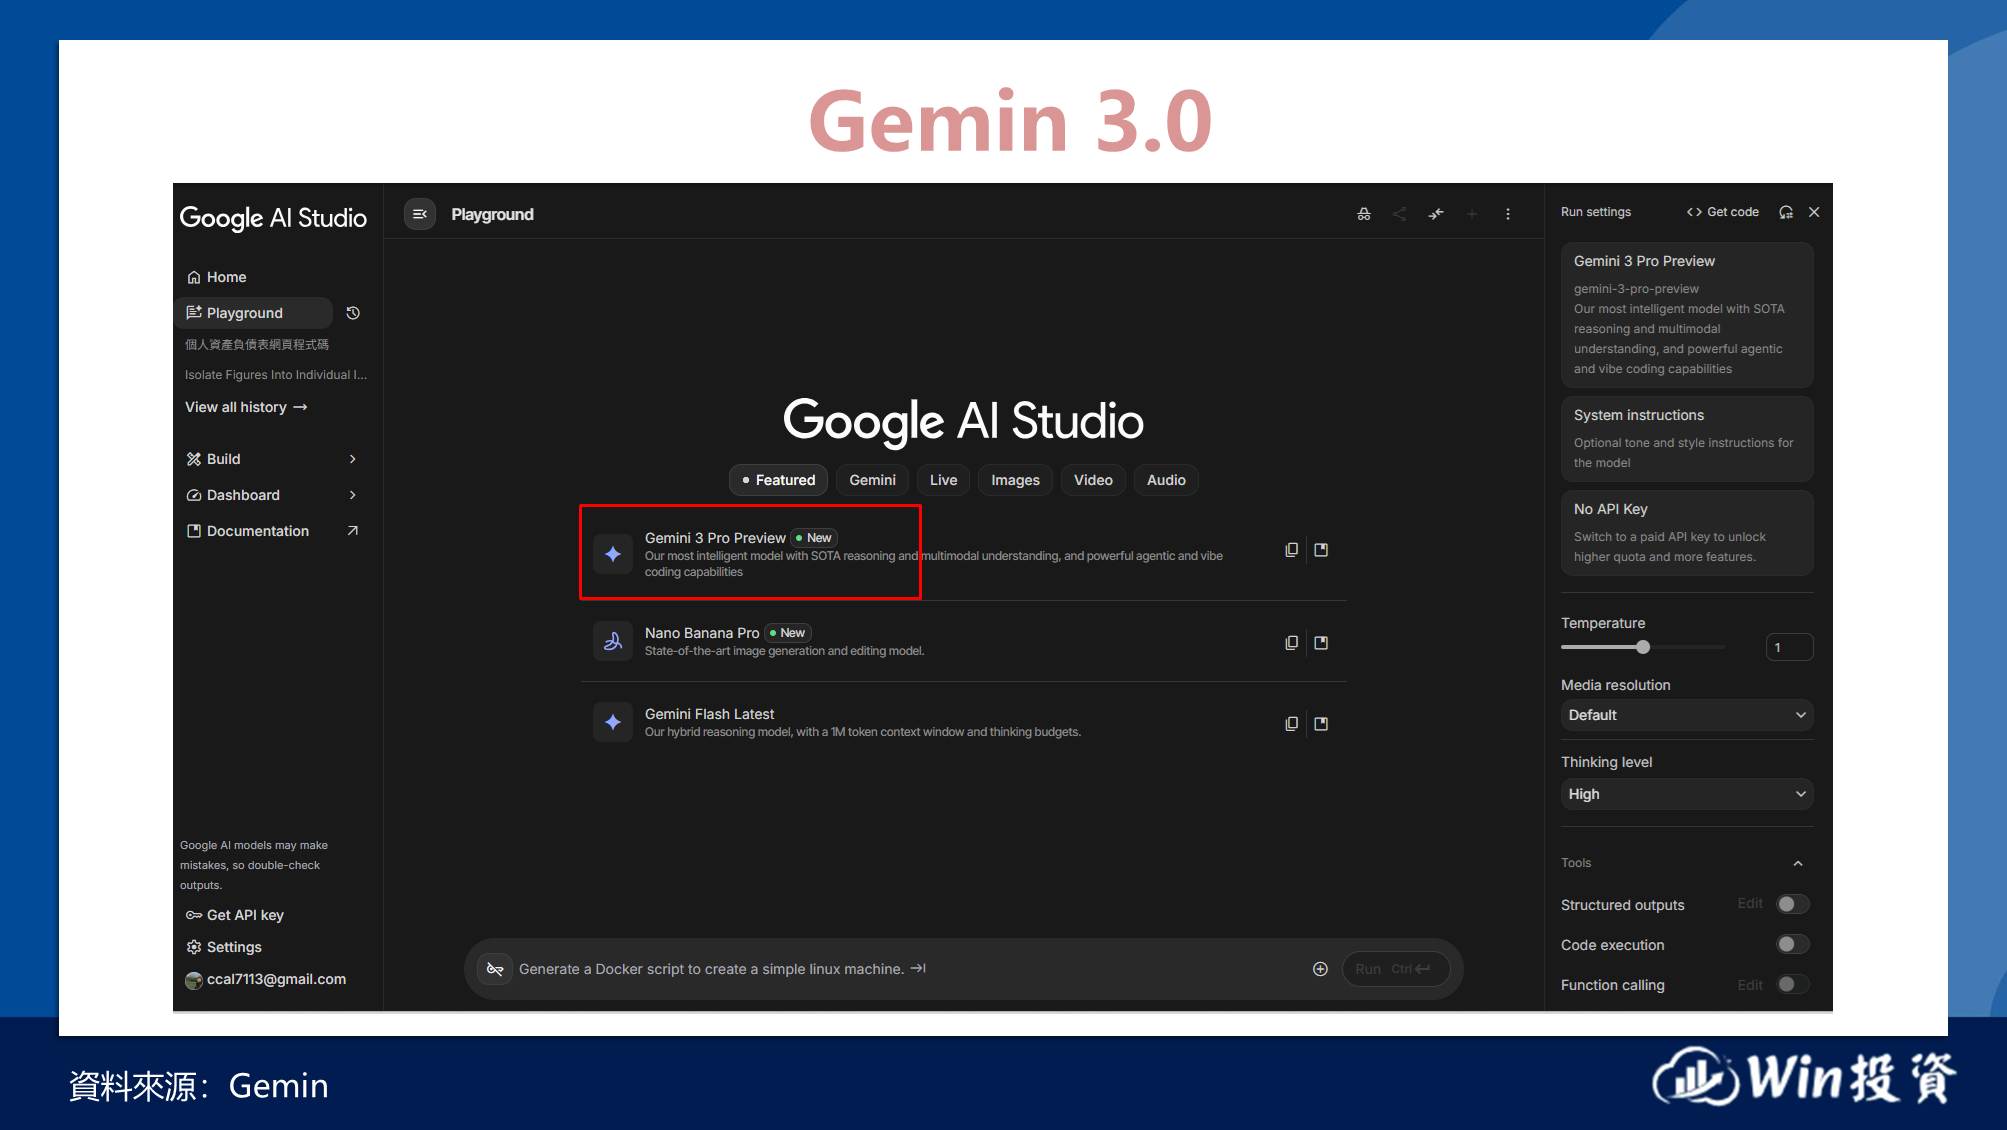Viewport: 2007px width, 1130px height.
Task: Click the three-dot more options icon
Action: click(1508, 214)
